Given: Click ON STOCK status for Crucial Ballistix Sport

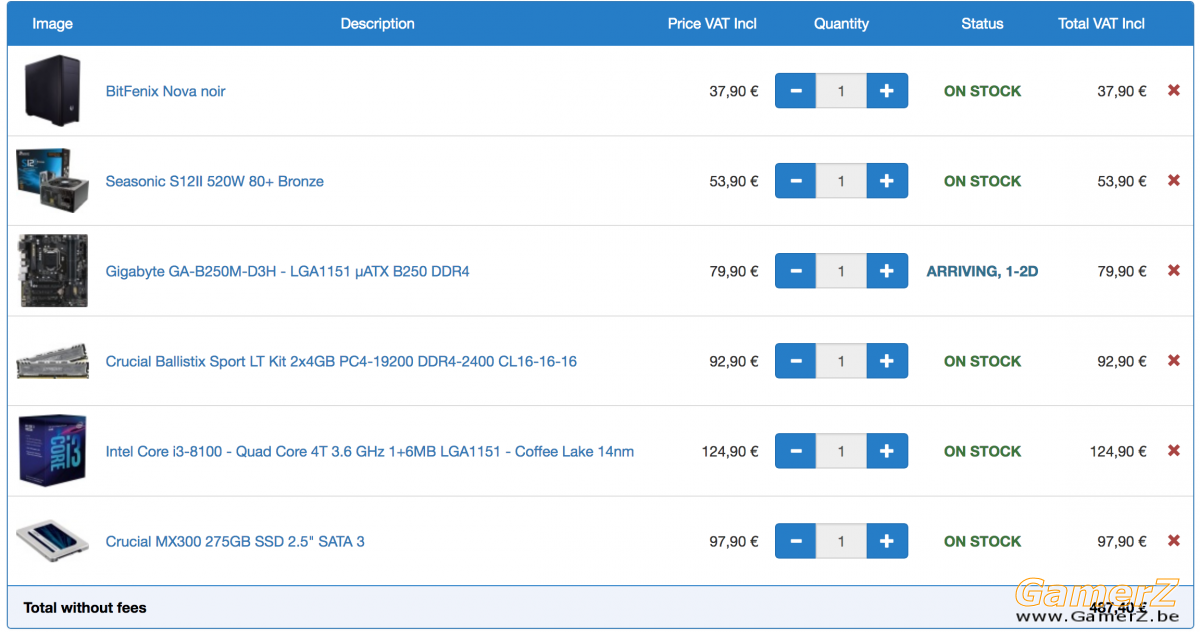Looking at the screenshot, I should tap(982, 361).
